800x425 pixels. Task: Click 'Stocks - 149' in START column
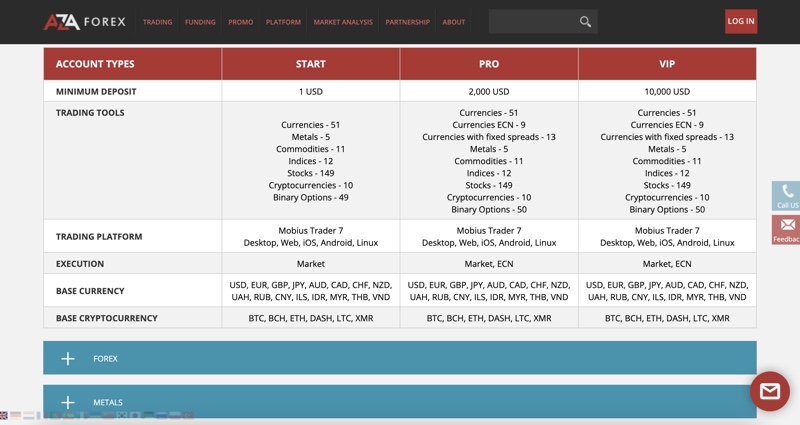pyautogui.click(x=311, y=173)
